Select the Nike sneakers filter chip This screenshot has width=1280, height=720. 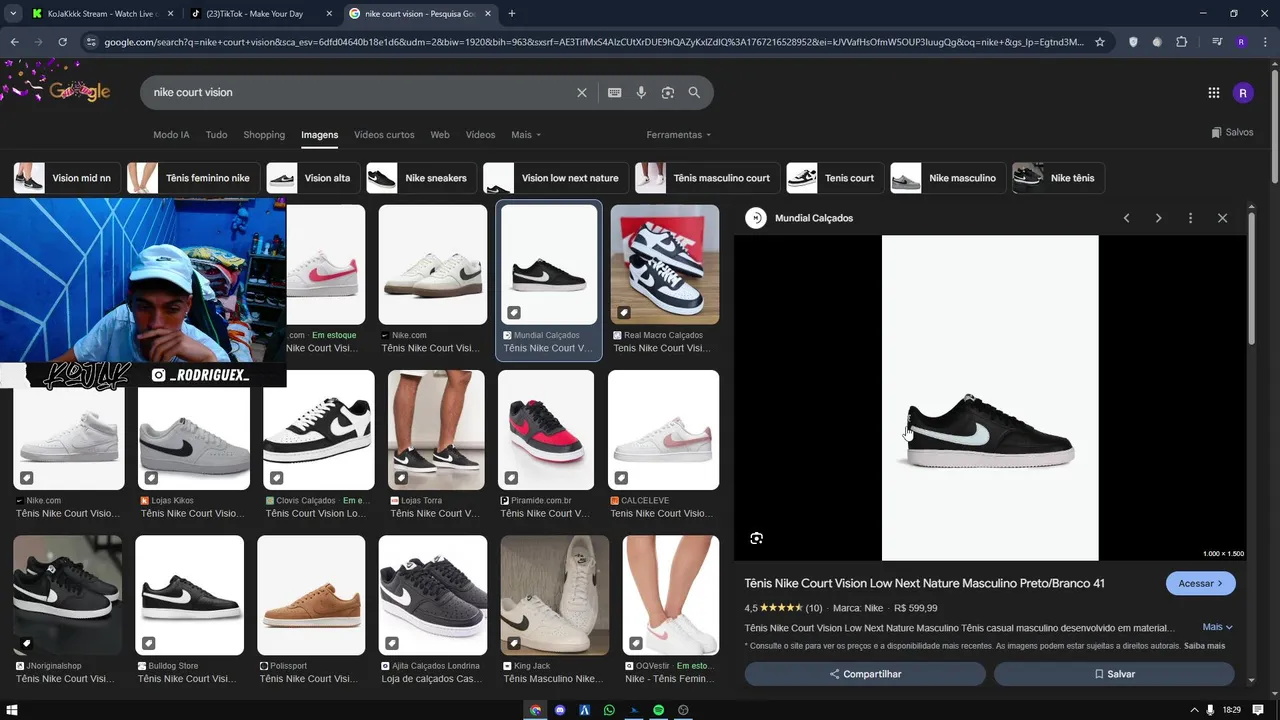click(422, 178)
